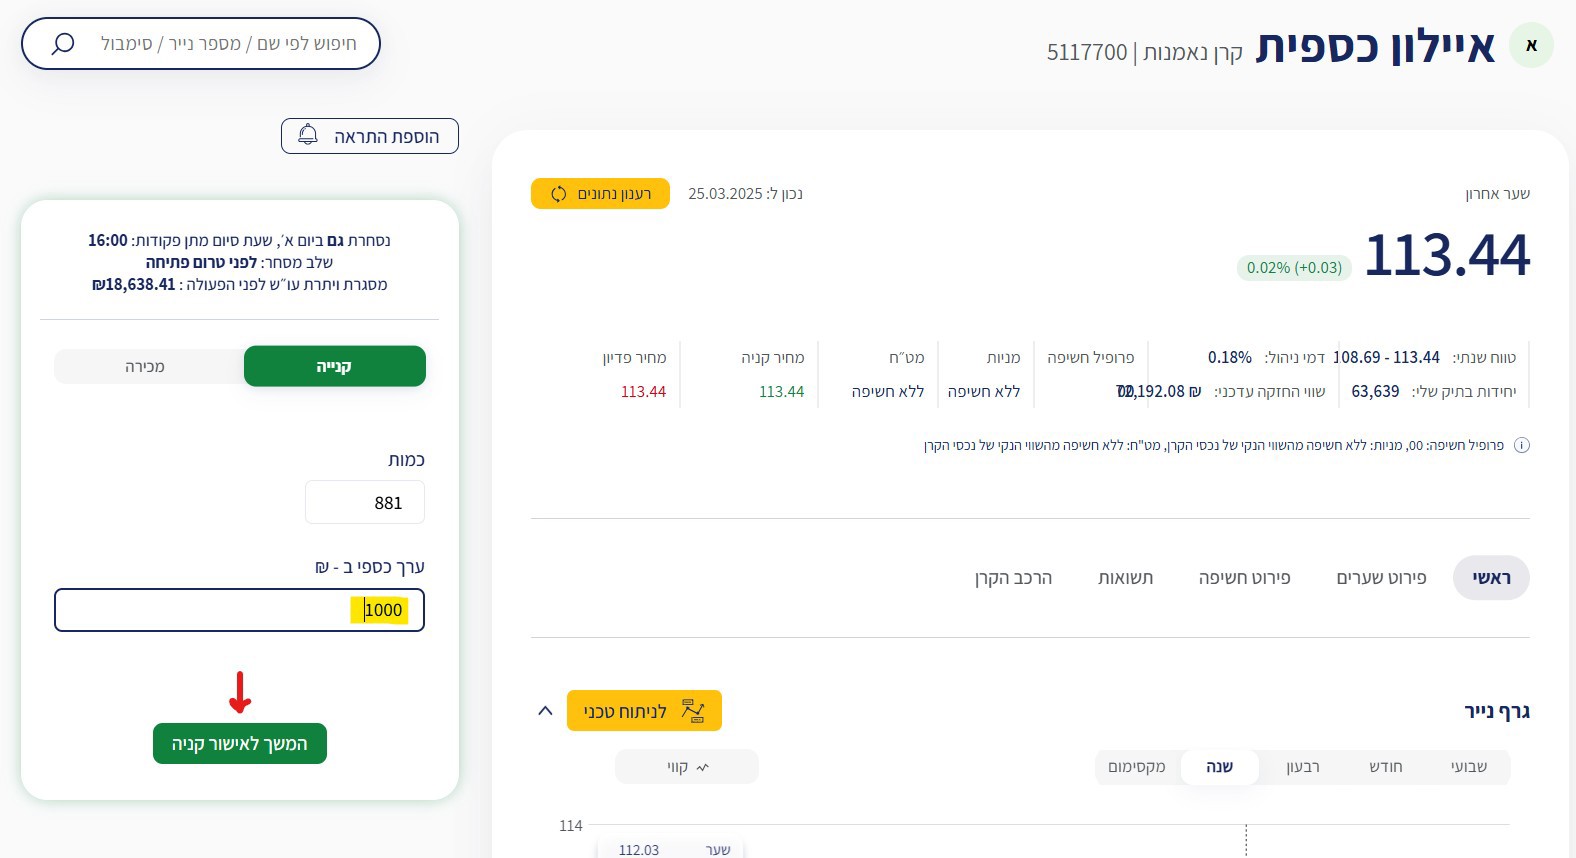Click the yearly range 108.69 - 113.44
Viewport: 1576px width, 858px height.
[x=1387, y=357]
